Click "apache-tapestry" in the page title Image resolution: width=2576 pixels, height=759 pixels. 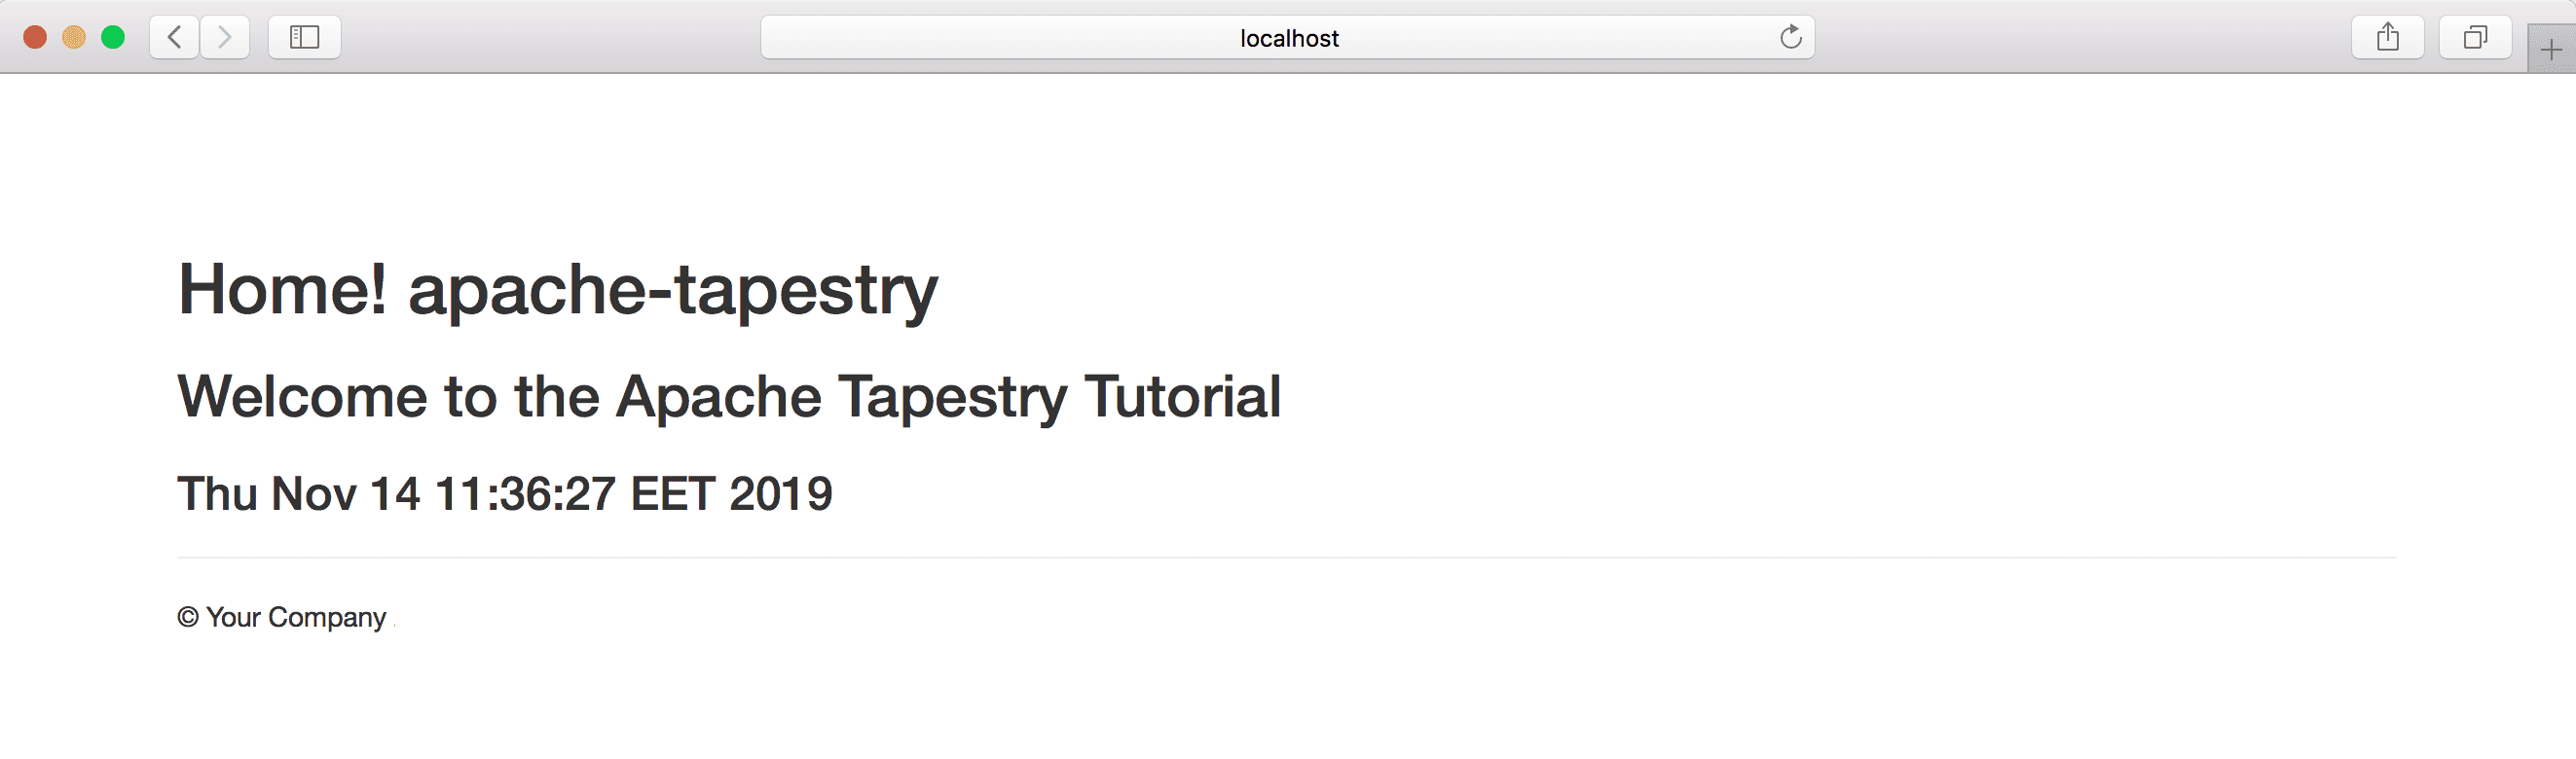point(673,292)
